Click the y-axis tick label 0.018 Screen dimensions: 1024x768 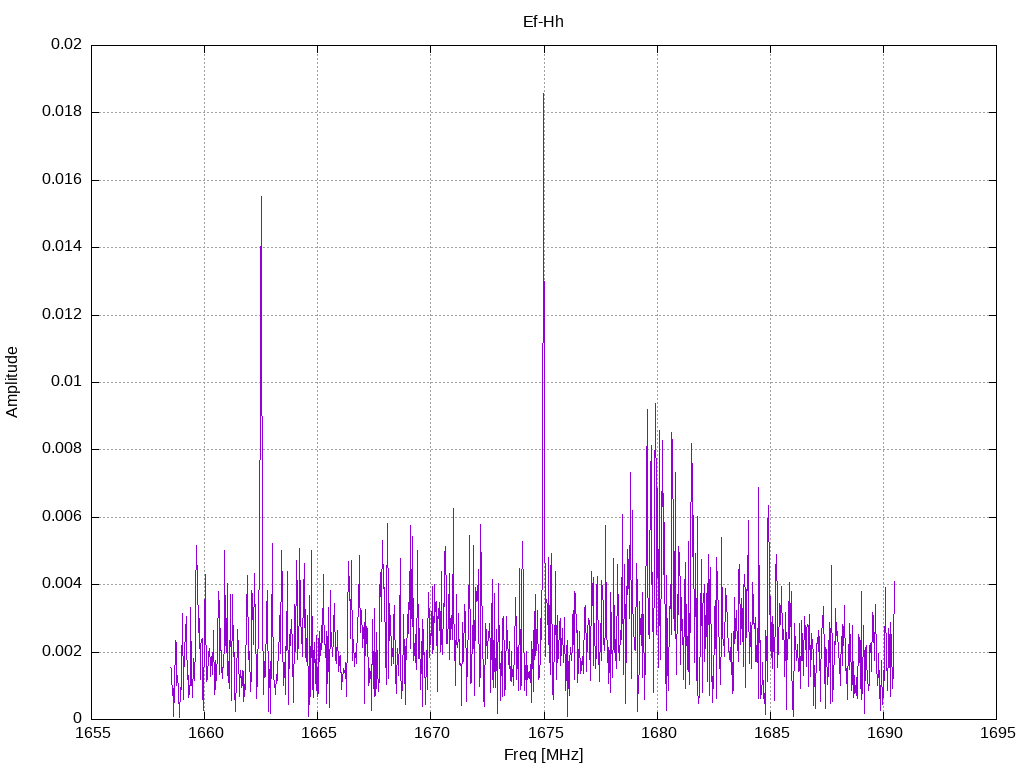pyautogui.click(x=62, y=112)
